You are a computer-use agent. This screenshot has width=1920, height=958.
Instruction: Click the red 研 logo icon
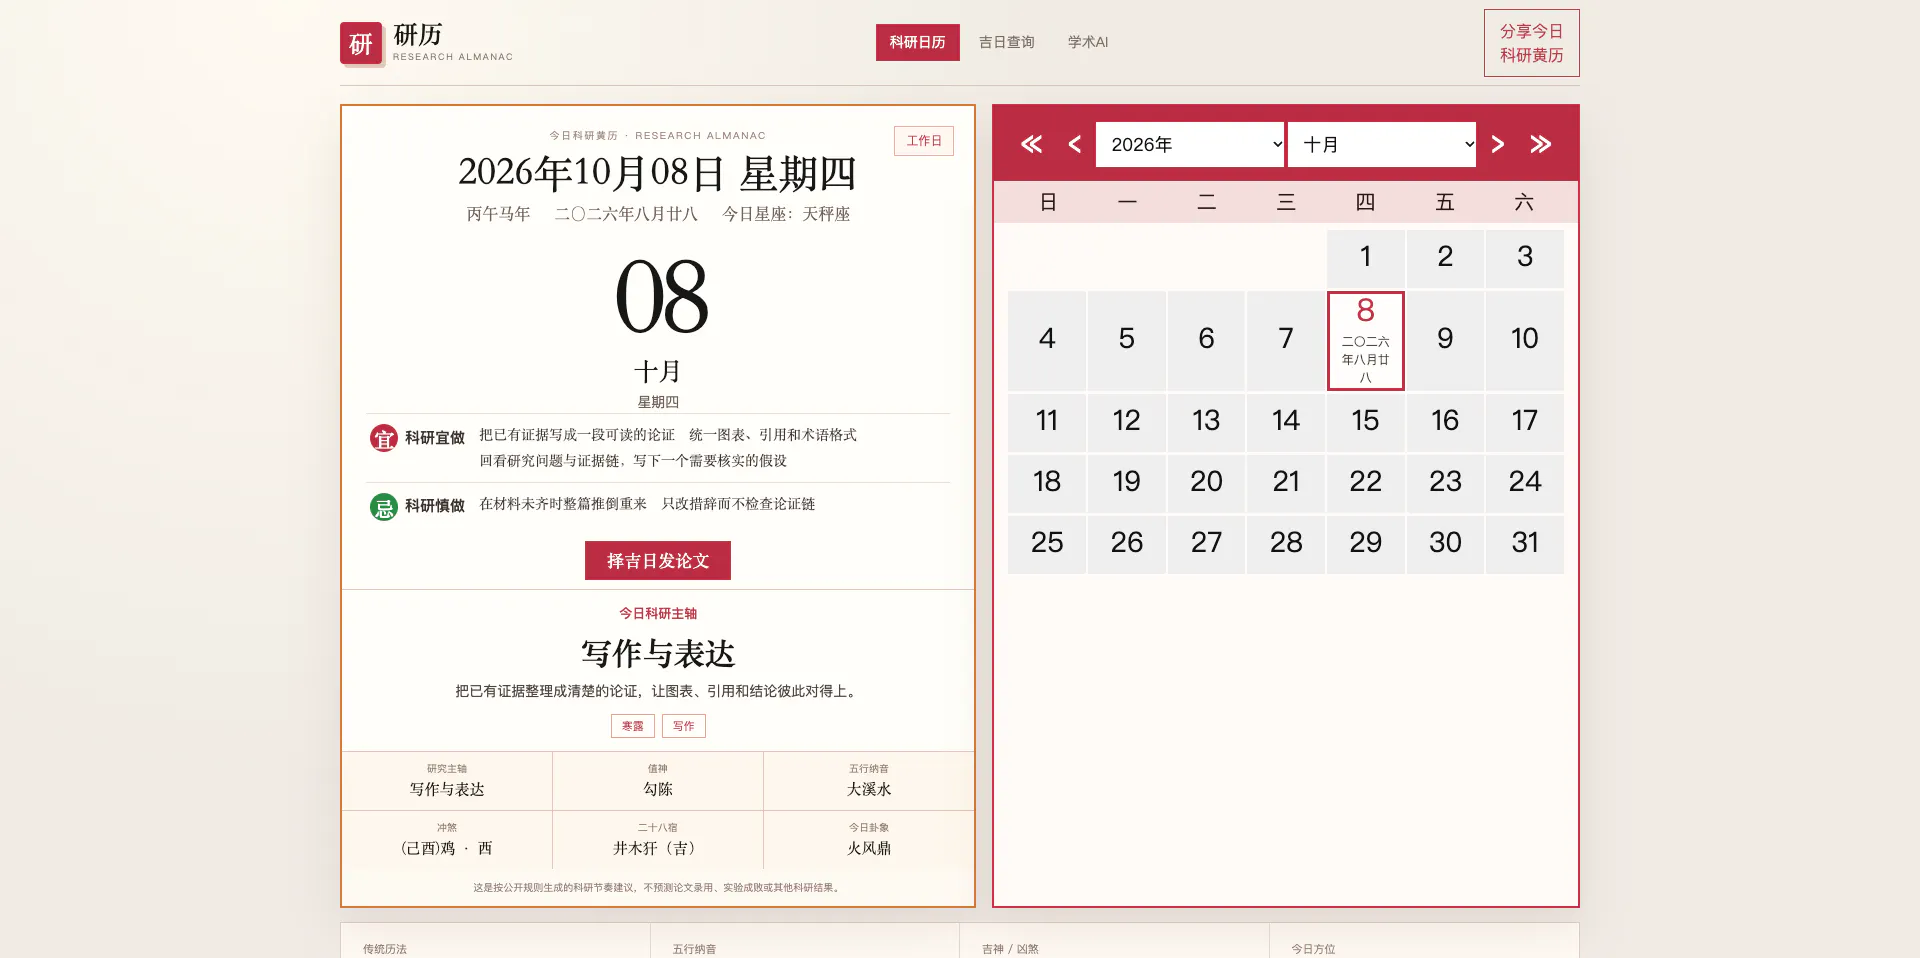click(x=361, y=43)
